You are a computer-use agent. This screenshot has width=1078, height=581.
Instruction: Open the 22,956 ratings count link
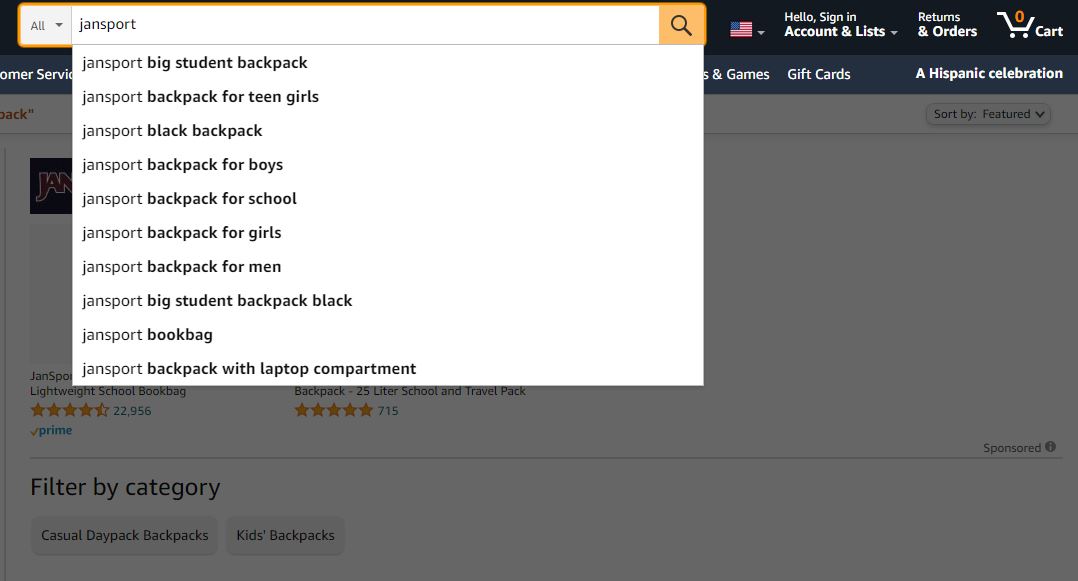coord(132,411)
